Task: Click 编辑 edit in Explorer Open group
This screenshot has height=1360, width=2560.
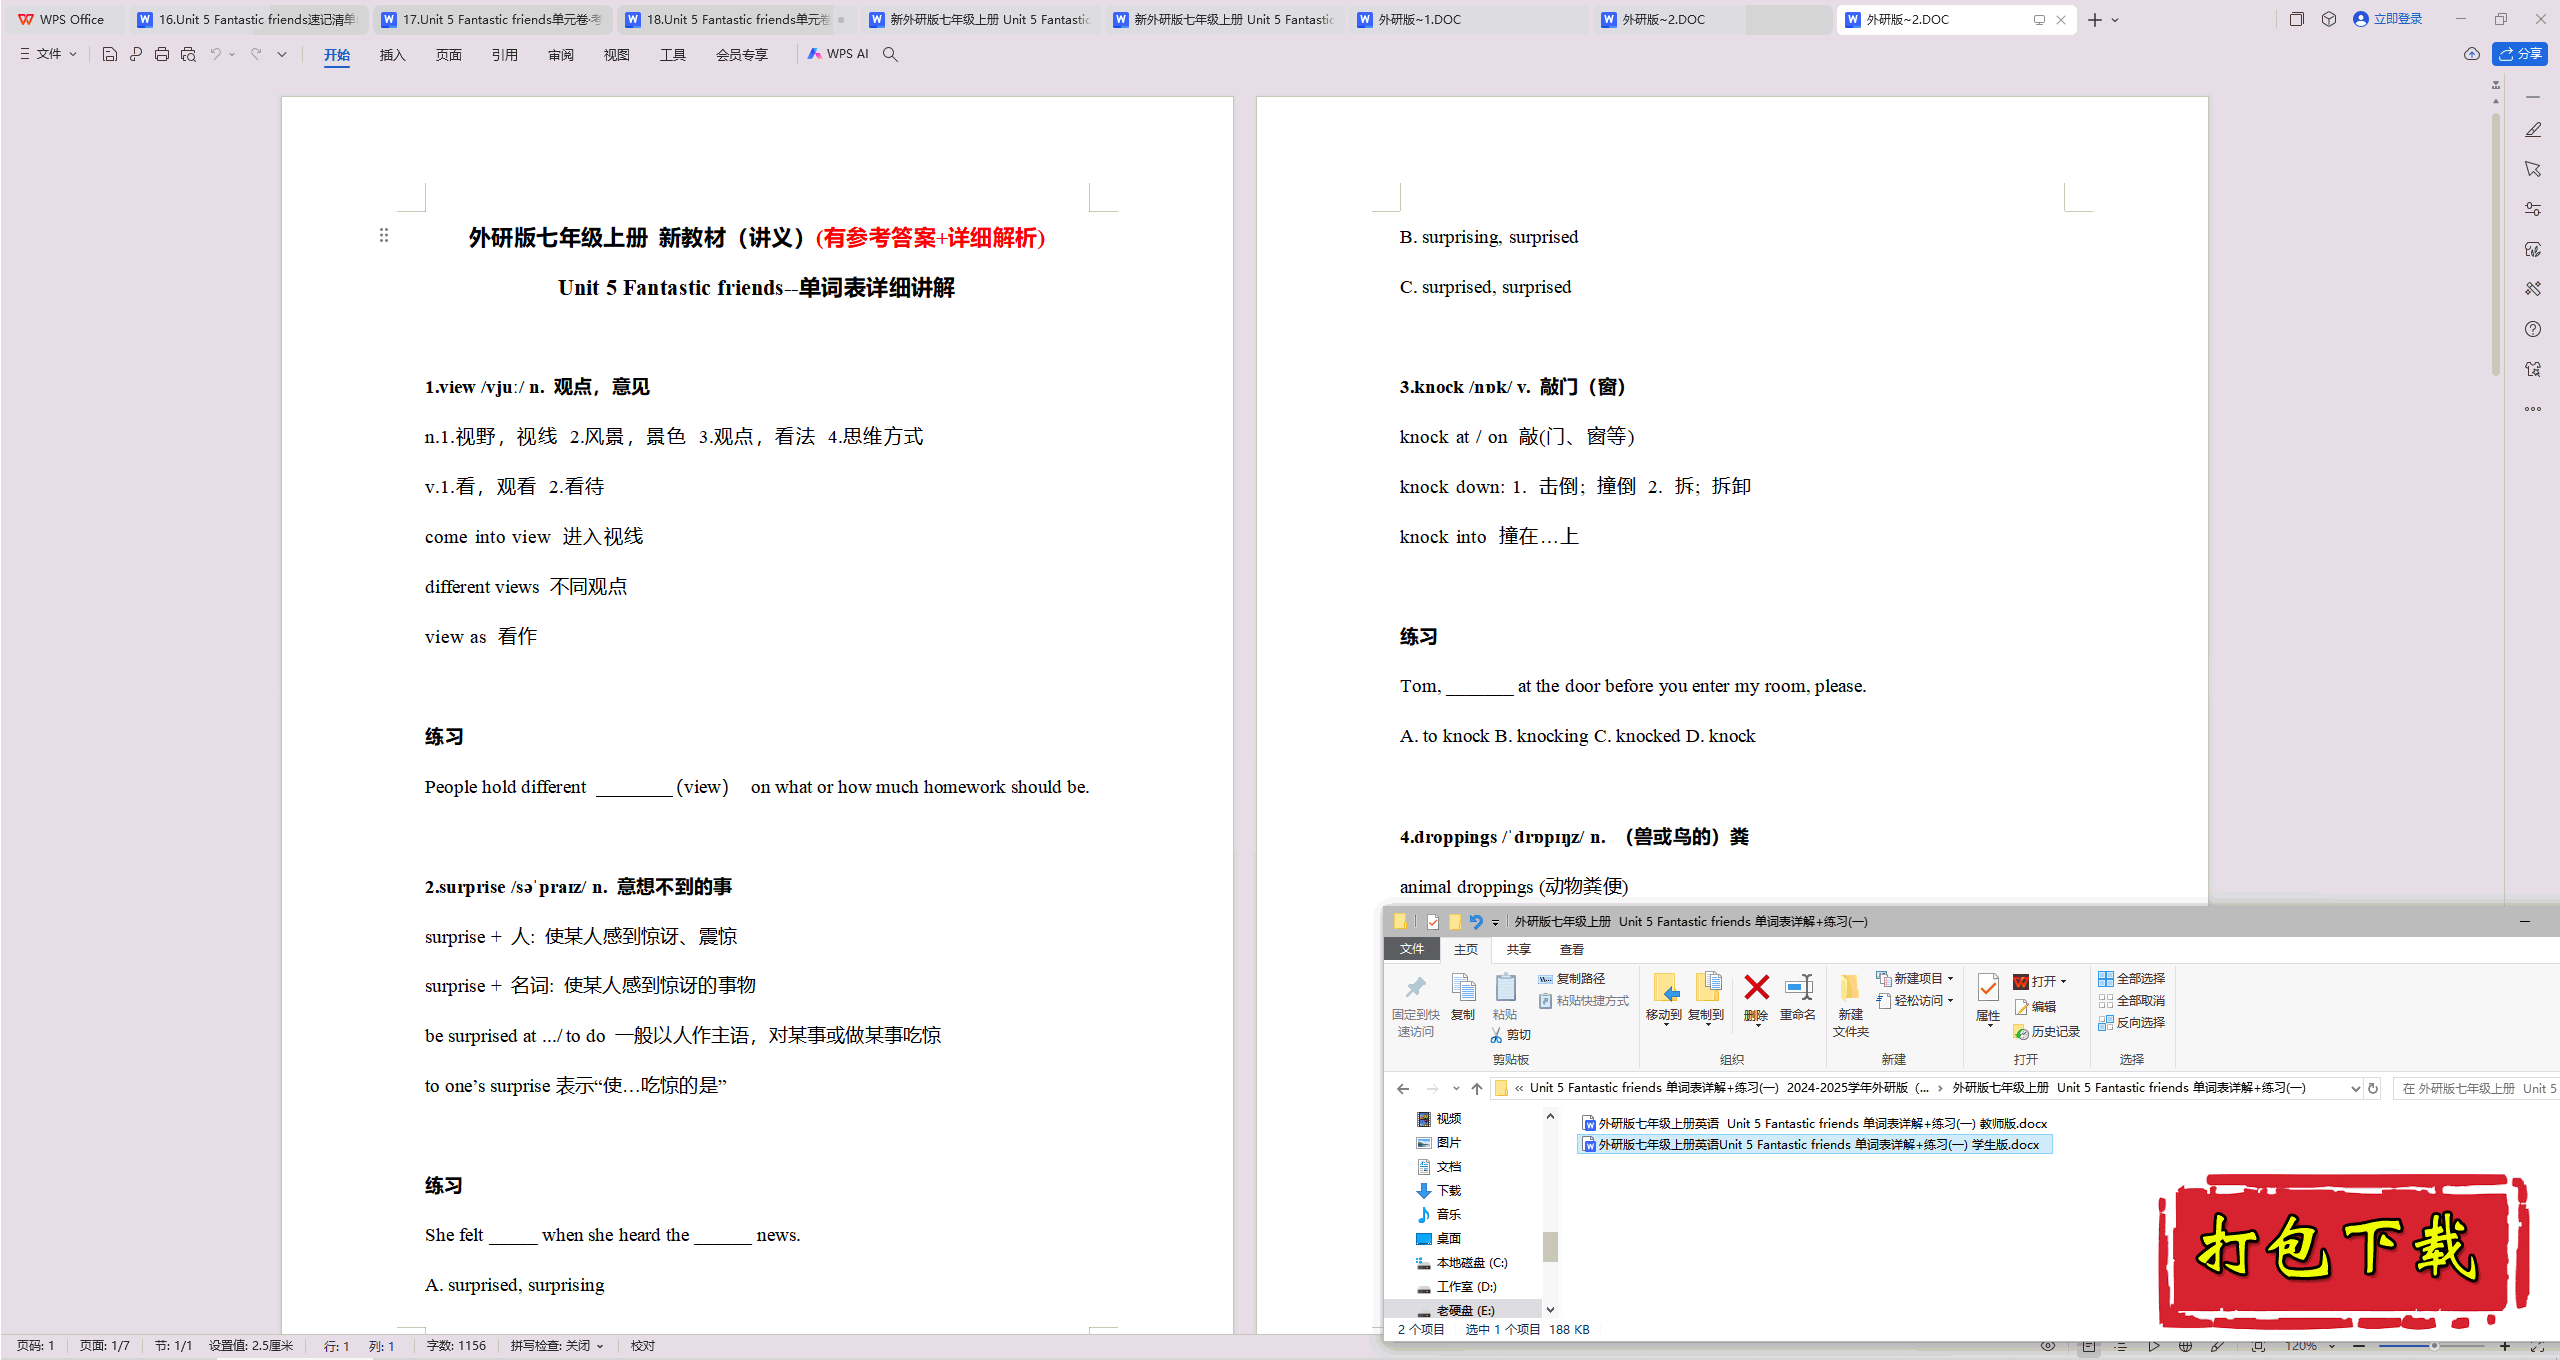Action: 2035,1007
